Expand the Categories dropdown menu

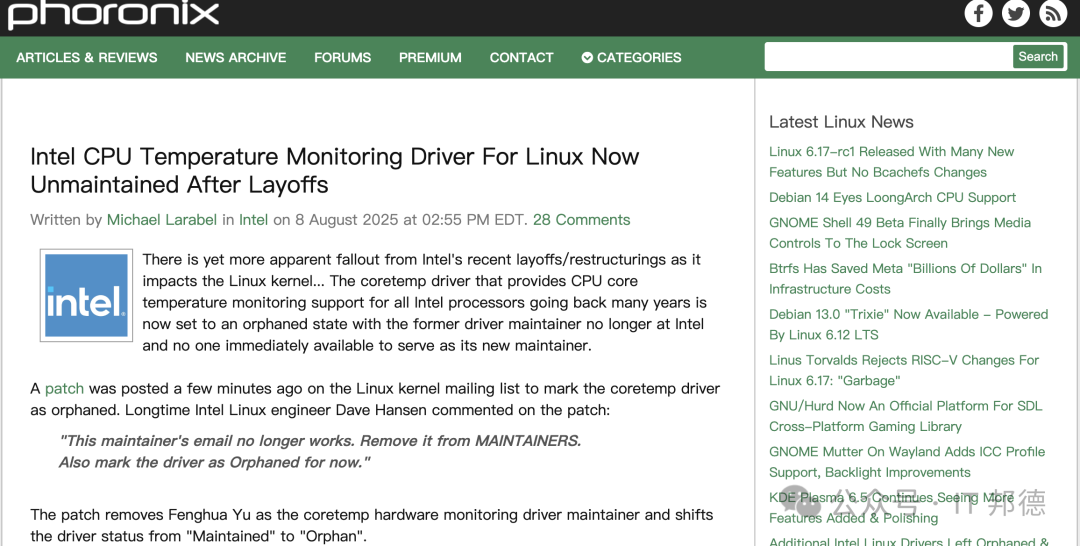632,58
